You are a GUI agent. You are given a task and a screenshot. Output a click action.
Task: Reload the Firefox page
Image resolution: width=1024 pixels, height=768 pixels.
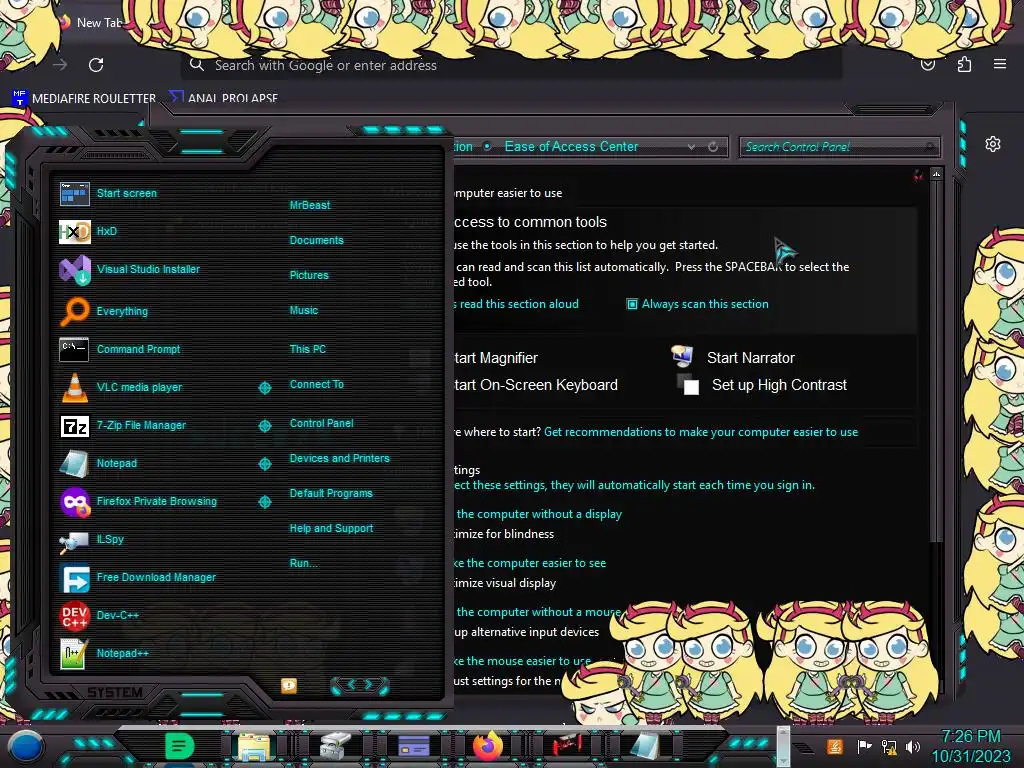tap(96, 65)
